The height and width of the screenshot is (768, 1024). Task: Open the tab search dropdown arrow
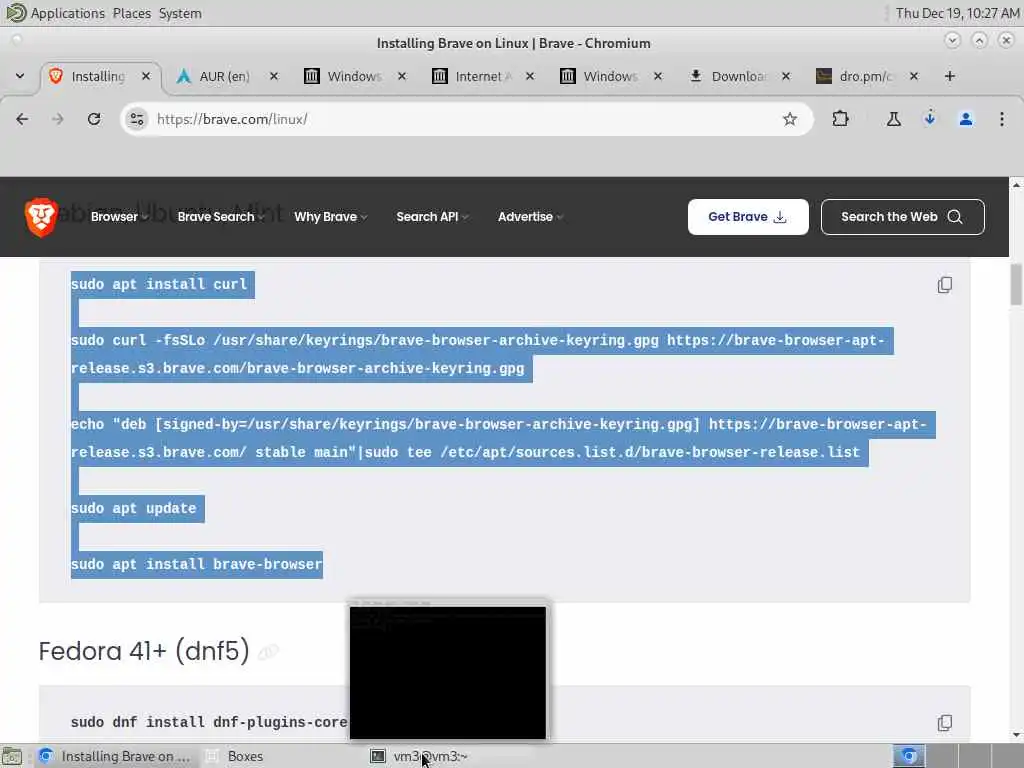[20, 76]
